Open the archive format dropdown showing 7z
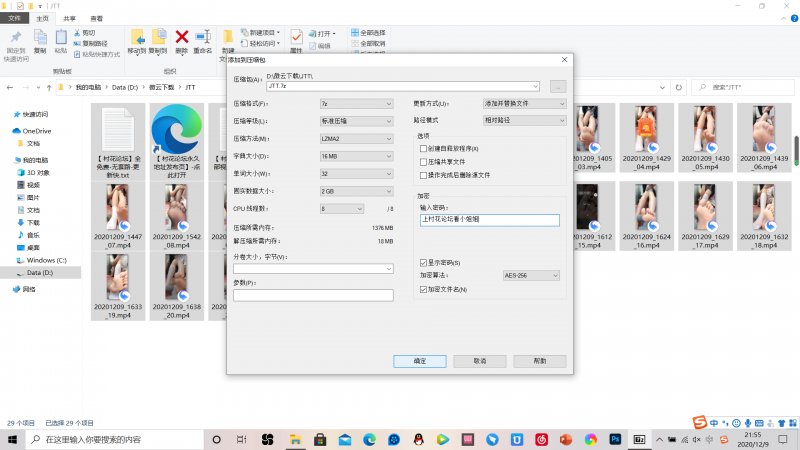 (356, 103)
